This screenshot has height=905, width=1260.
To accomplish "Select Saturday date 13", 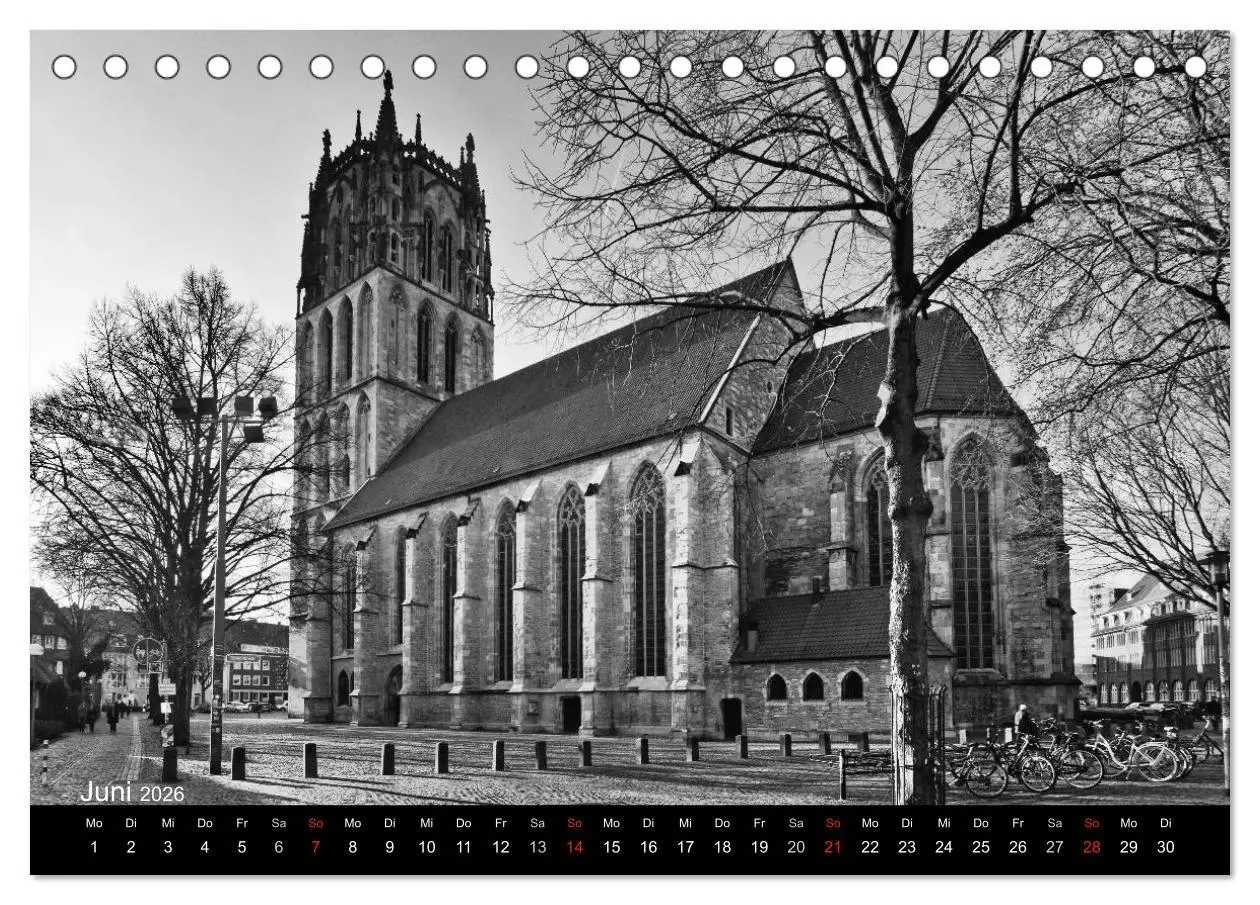I will (x=538, y=847).
